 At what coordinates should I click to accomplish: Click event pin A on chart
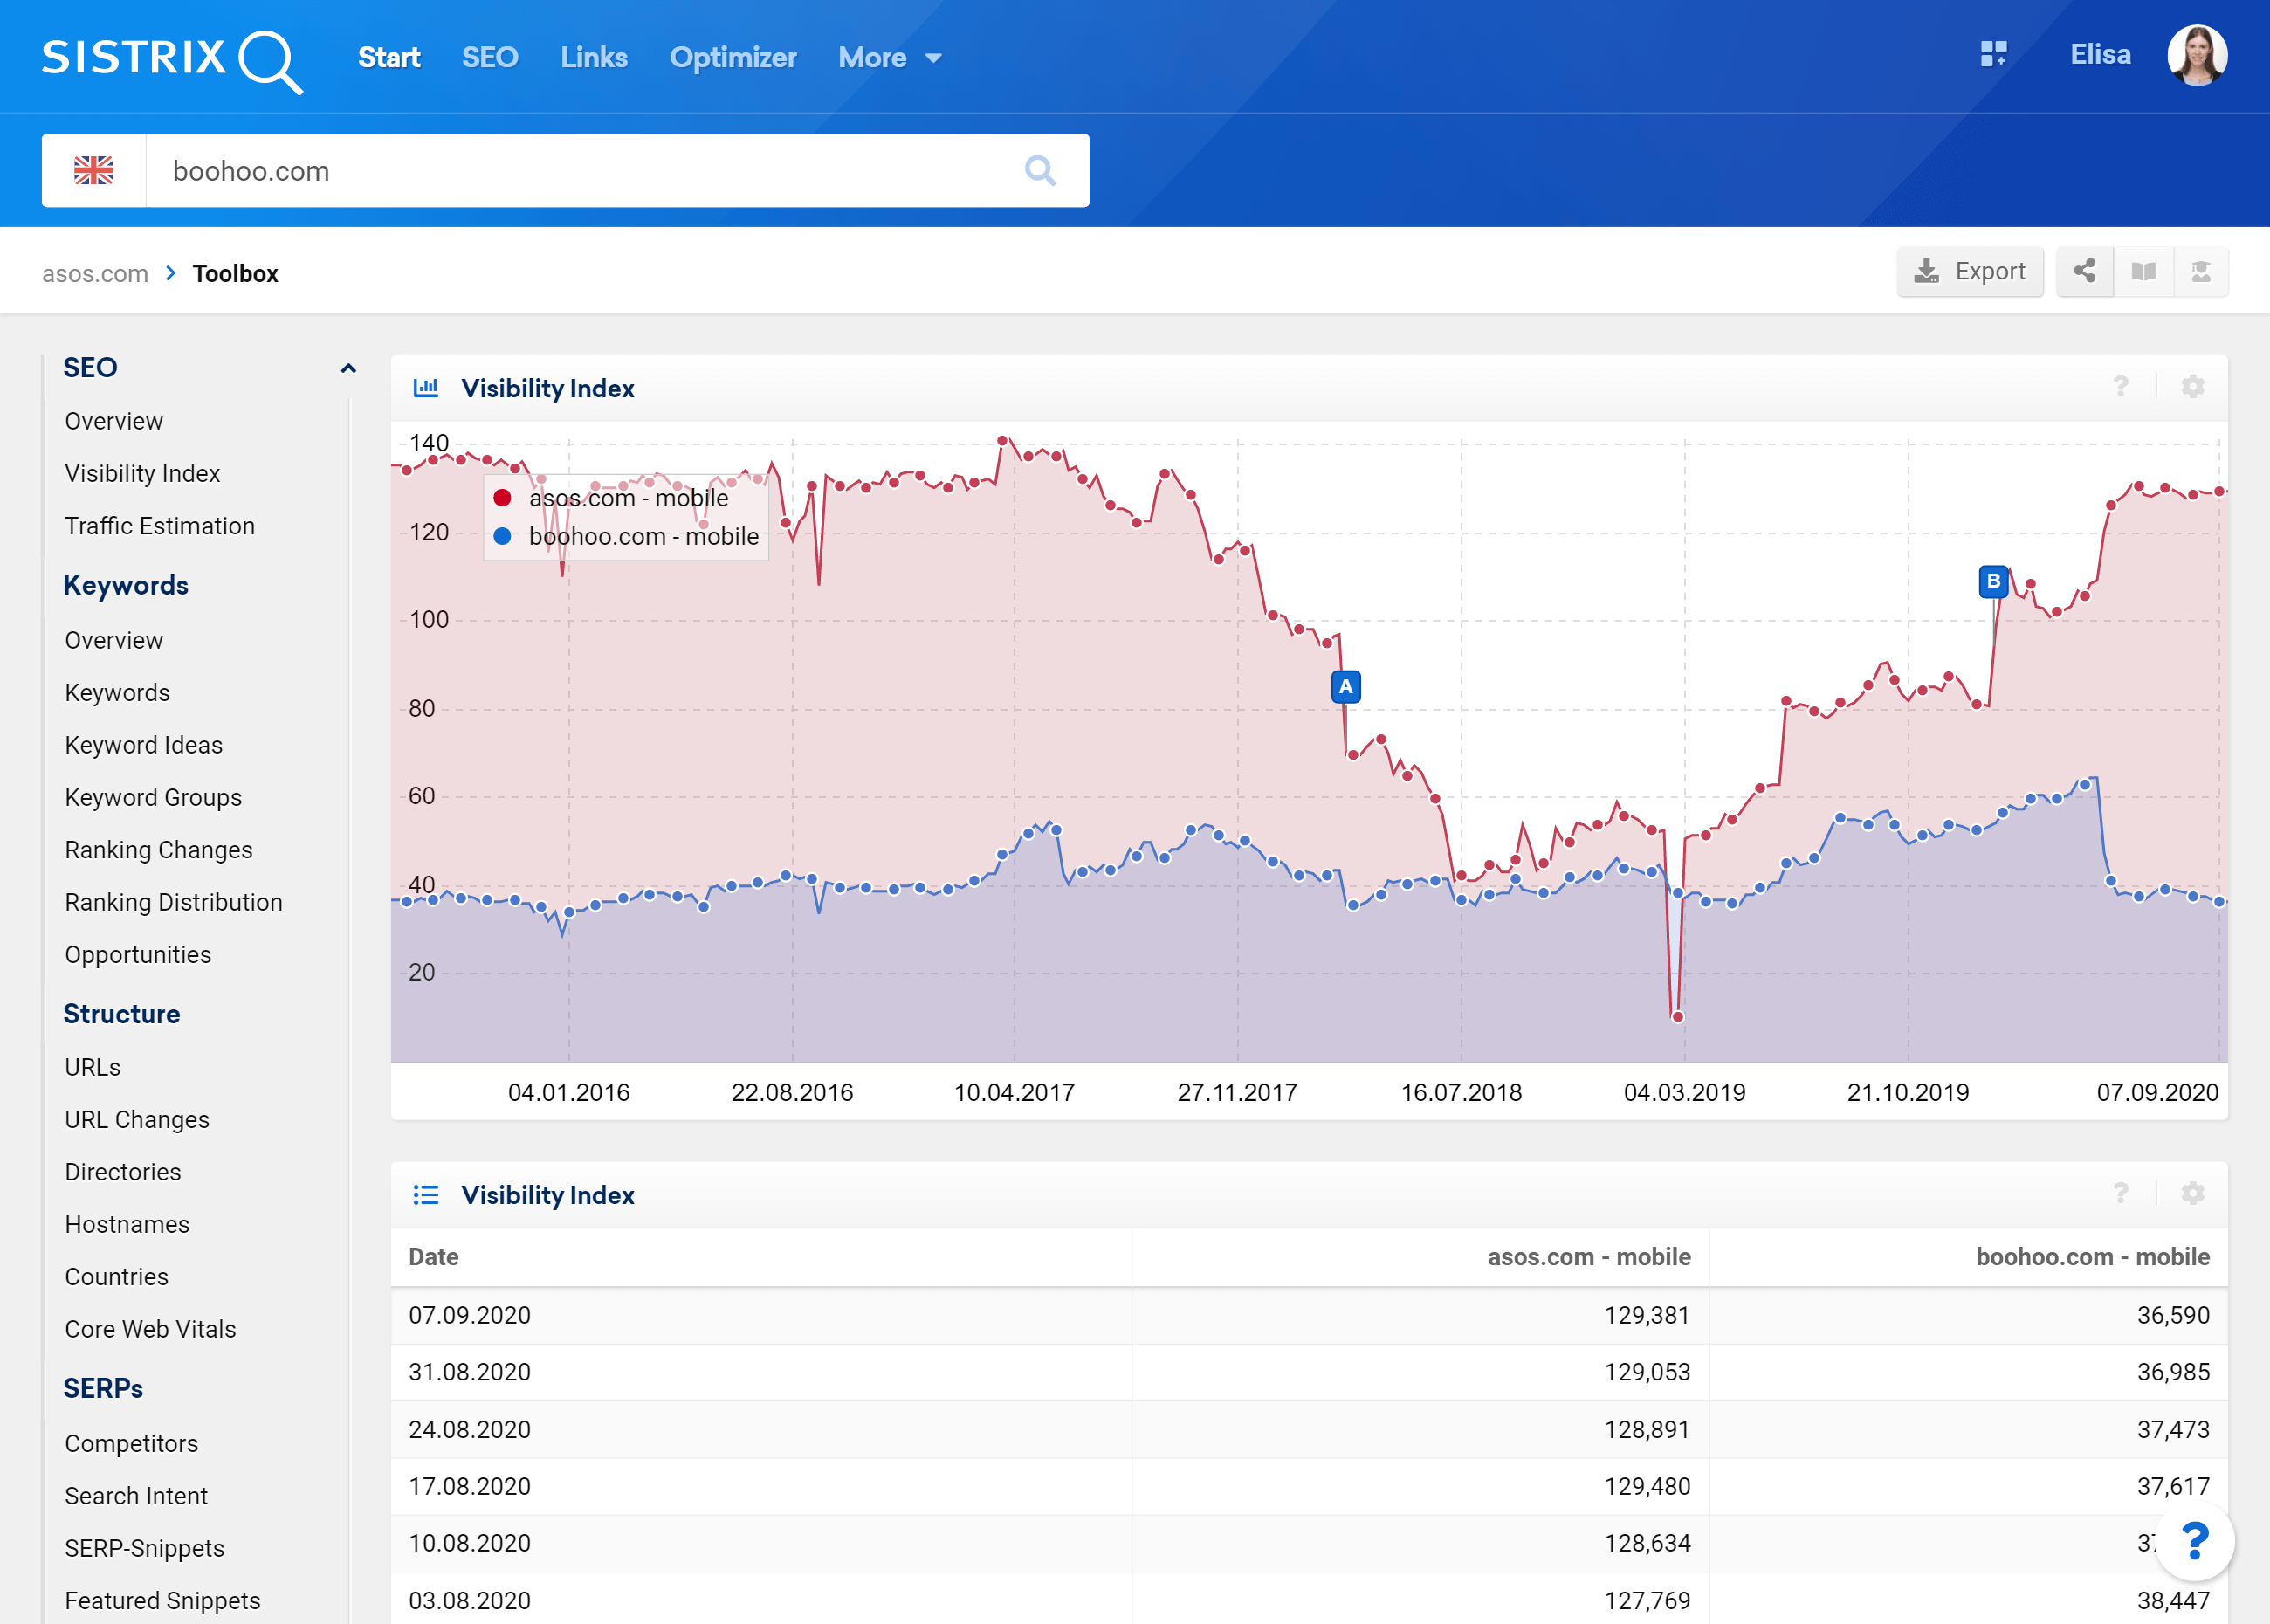point(1346,687)
